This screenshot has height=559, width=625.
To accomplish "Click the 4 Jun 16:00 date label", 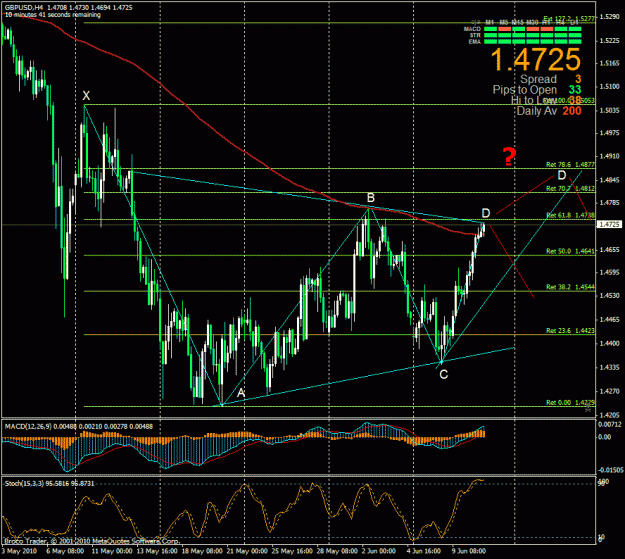I will [424, 551].
